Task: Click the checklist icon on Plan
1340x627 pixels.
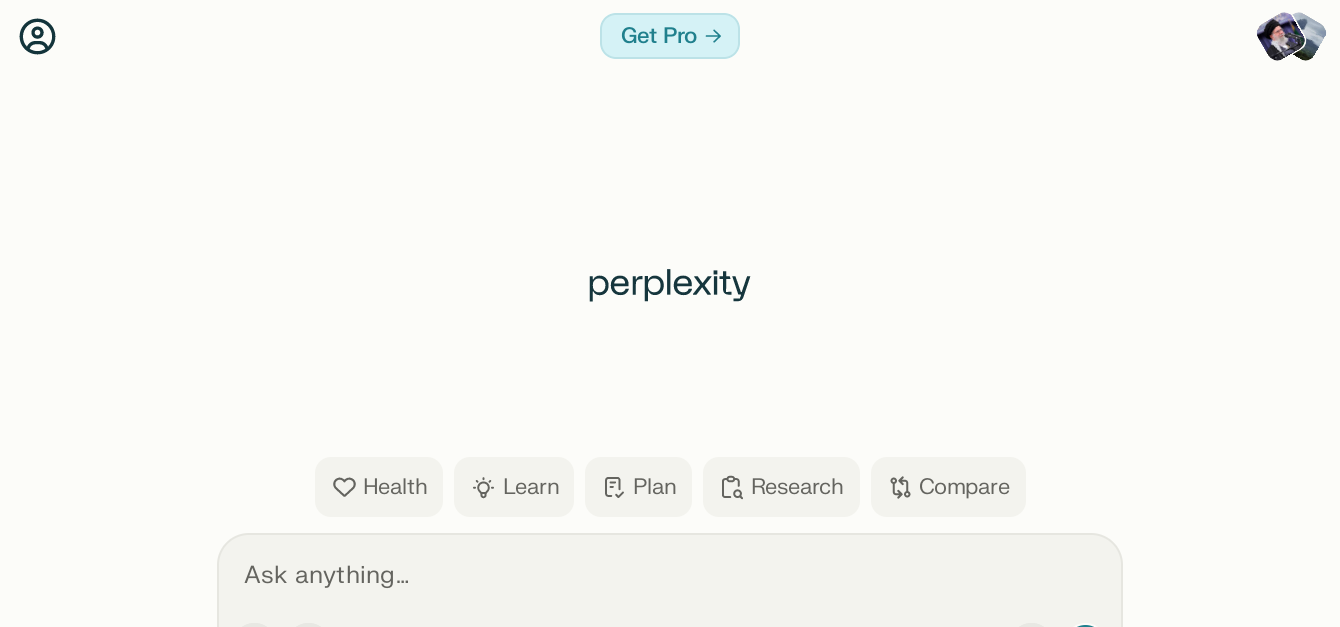Action: pos(613,487)
